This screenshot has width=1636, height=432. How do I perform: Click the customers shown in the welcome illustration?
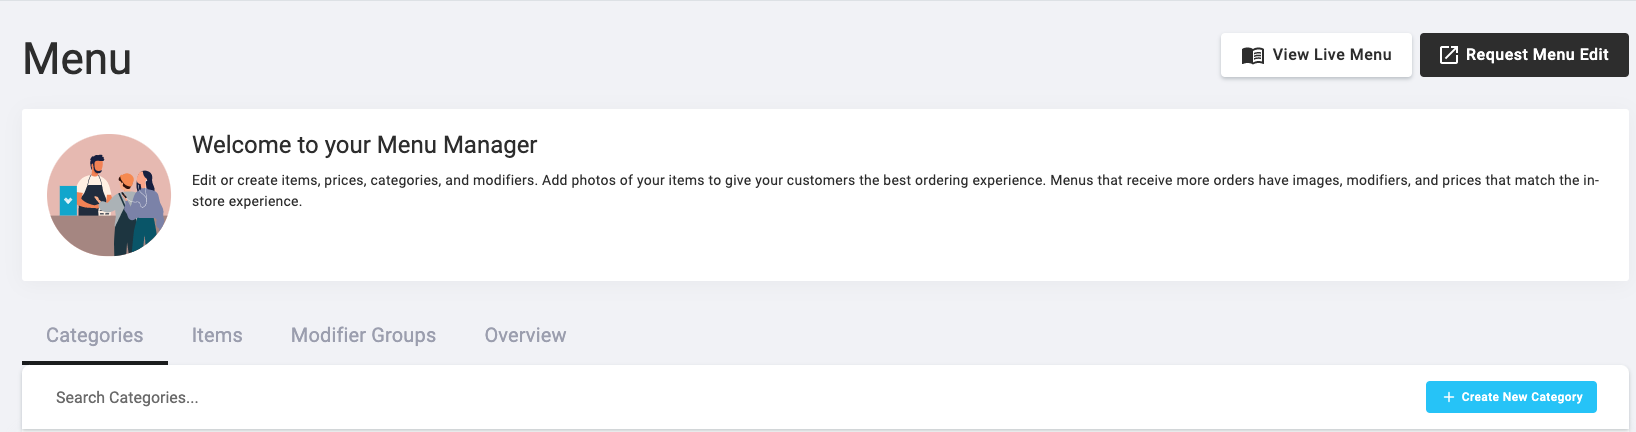(x=137, y=212)
